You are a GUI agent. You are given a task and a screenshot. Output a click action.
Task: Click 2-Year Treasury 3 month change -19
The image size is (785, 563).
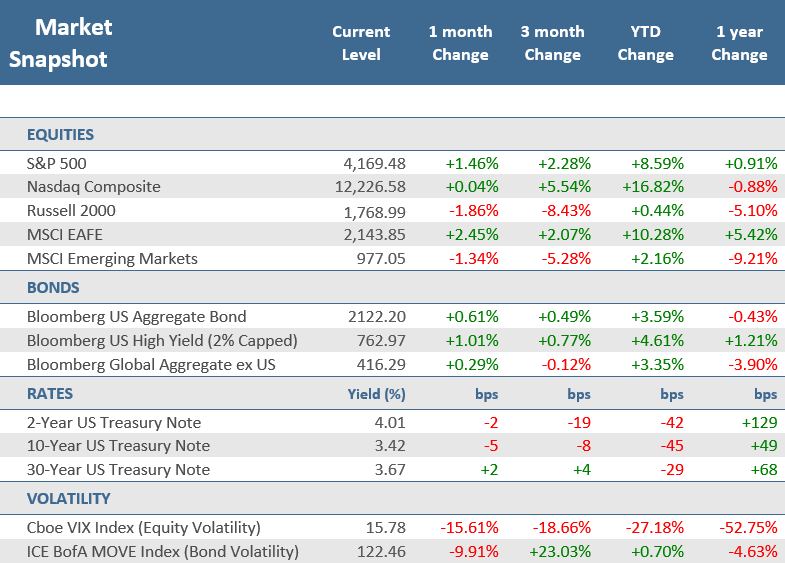click(579, 423)
